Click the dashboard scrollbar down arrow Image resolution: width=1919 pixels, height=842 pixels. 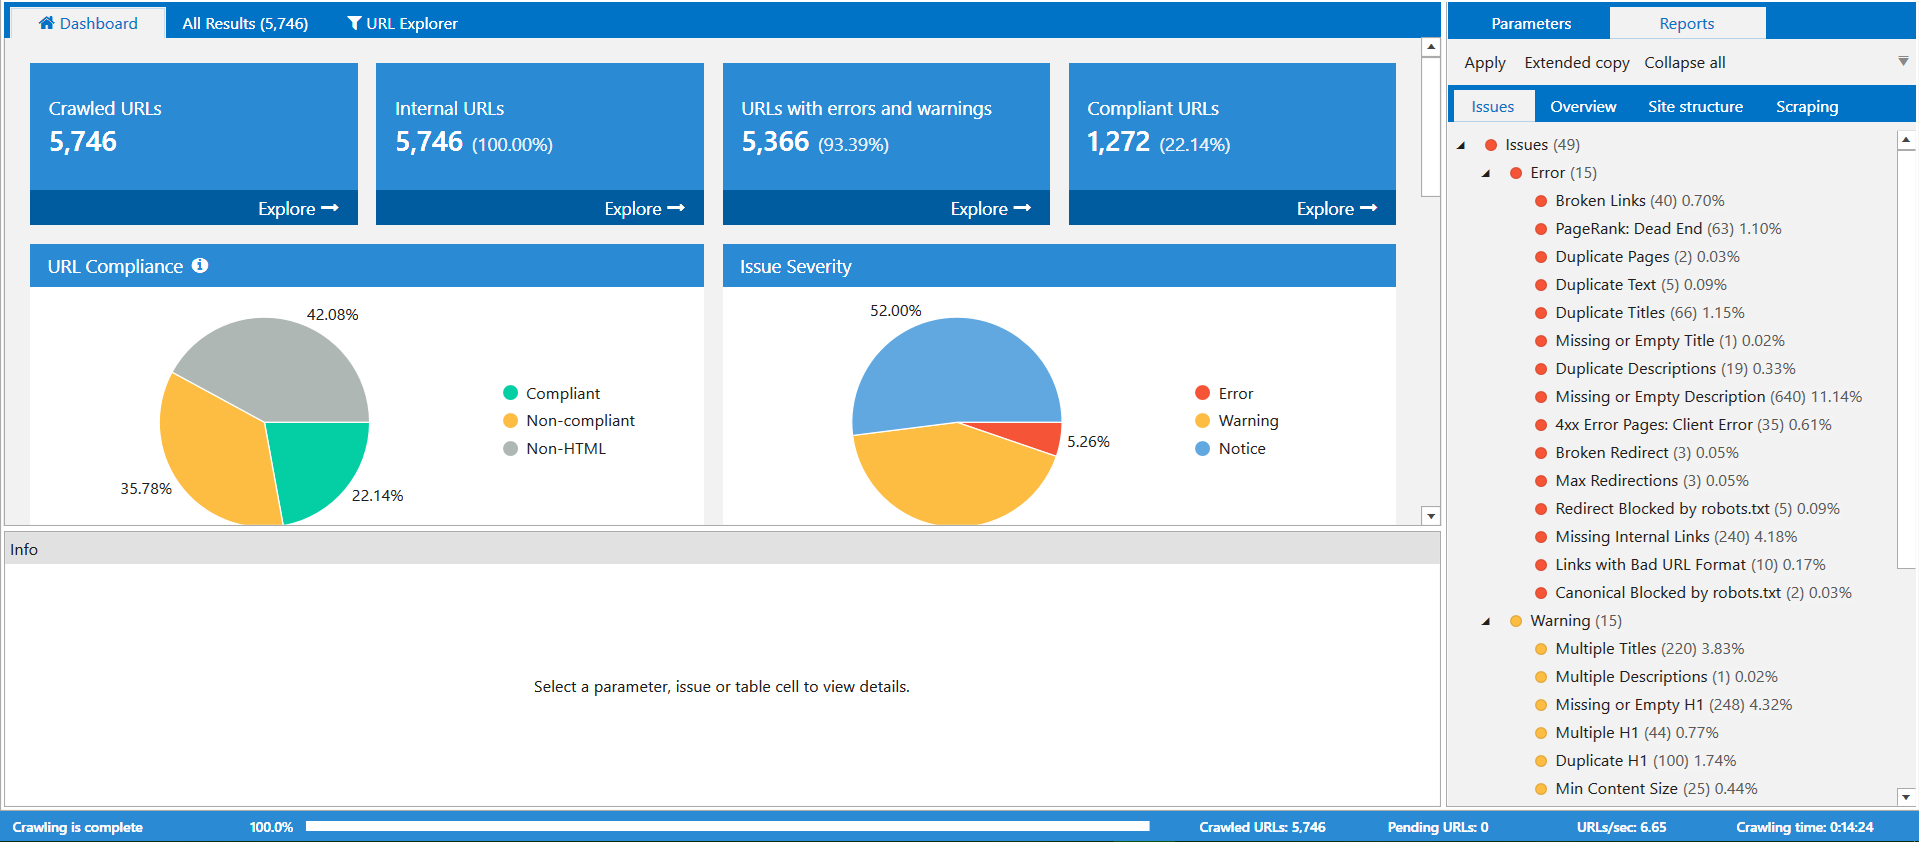[1431, 516]
